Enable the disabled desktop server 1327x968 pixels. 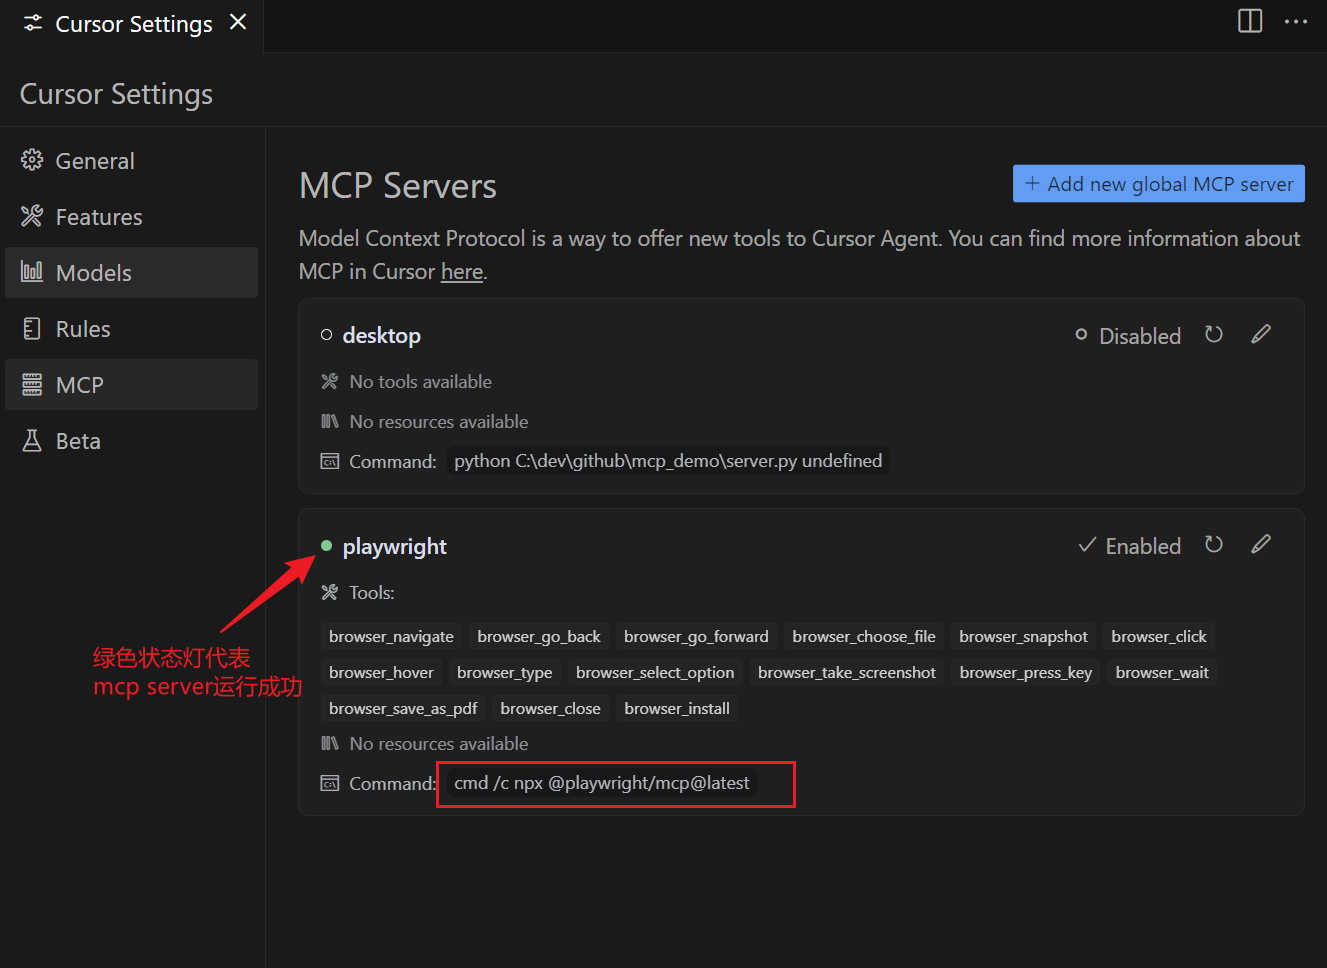(x=1128, y=336)
